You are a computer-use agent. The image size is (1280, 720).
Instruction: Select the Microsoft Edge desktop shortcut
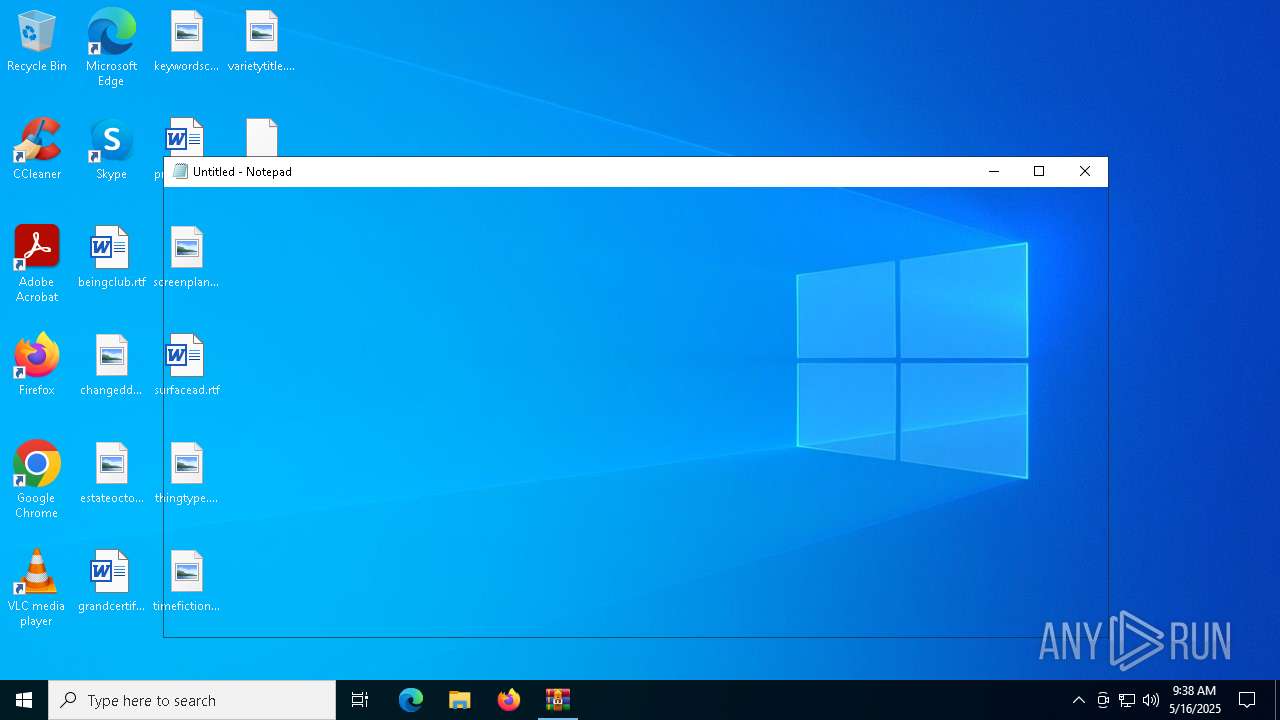click(x=111, y=48)
